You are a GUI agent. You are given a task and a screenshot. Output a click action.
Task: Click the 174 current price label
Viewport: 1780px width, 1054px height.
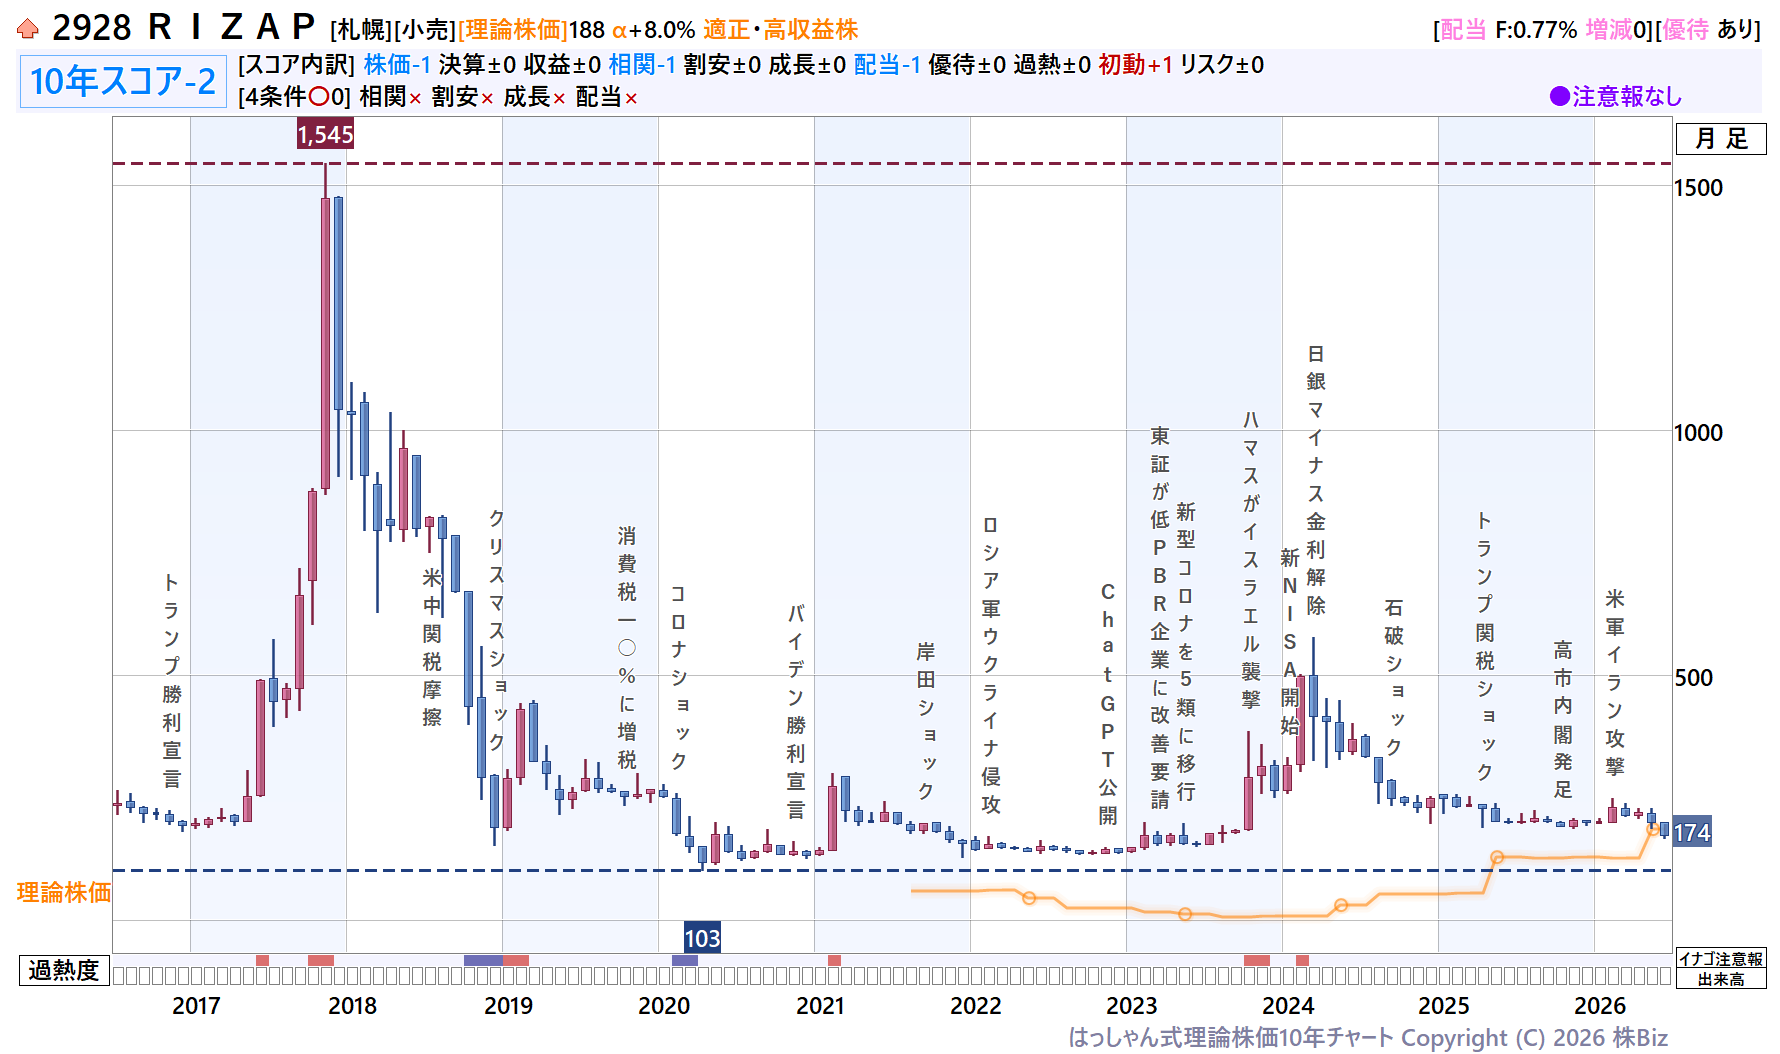point(1692,833)
